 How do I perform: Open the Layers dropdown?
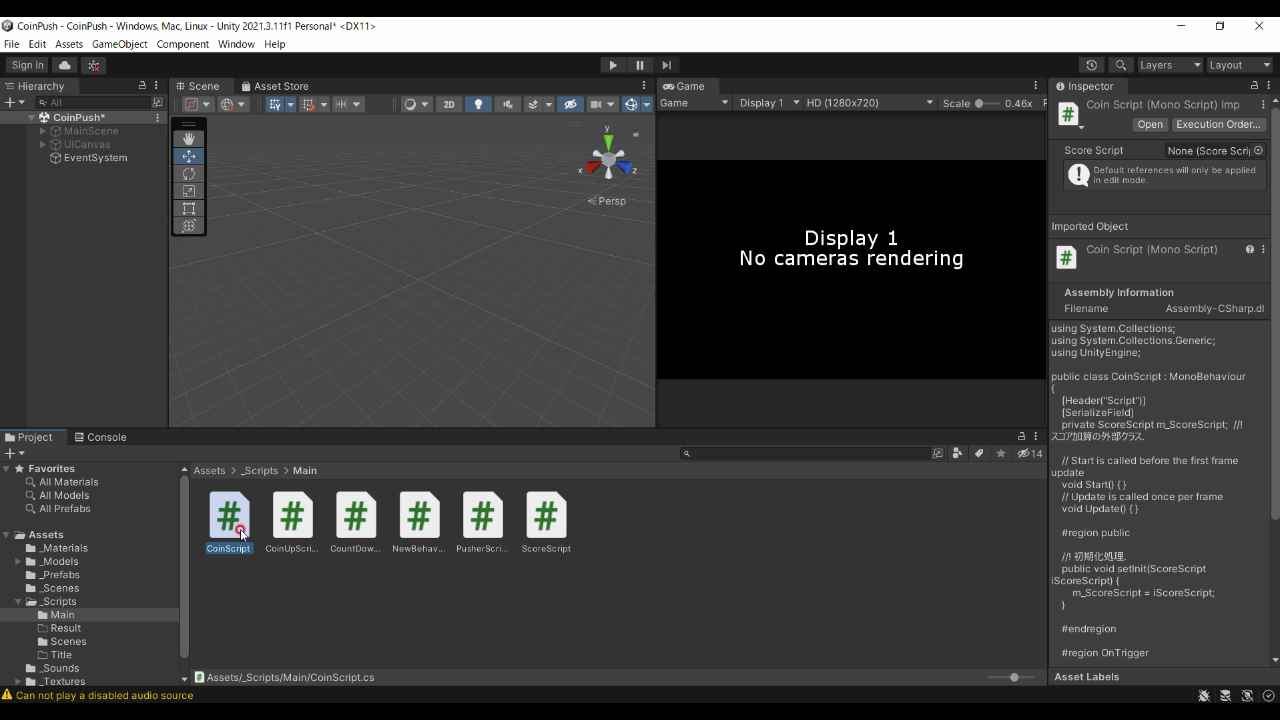pos(1170,65)
